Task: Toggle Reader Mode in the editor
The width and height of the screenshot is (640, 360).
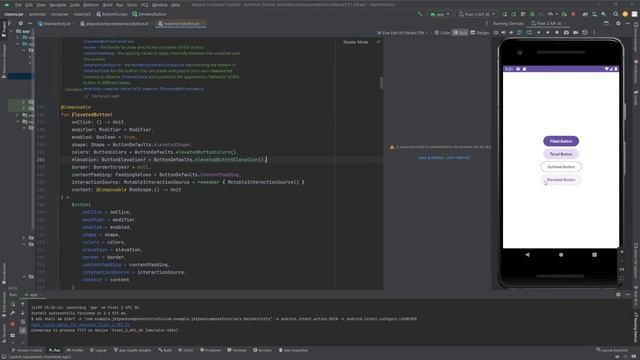Action: coord(356,42)
